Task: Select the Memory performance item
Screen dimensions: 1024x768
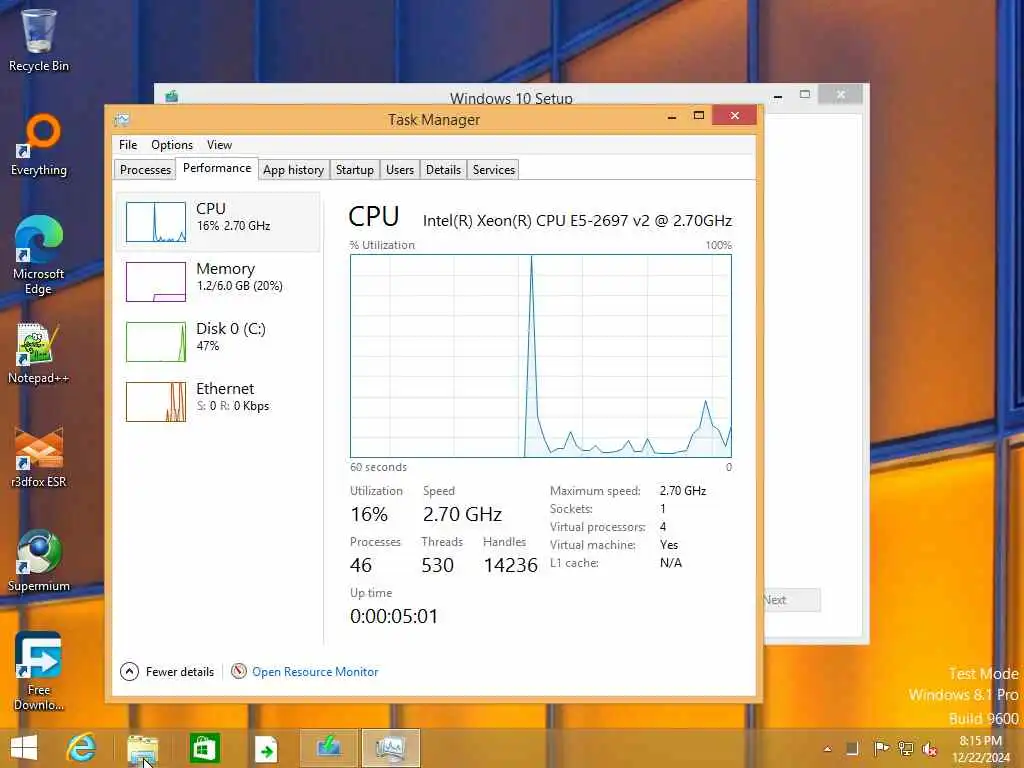Action: point(218,281)
